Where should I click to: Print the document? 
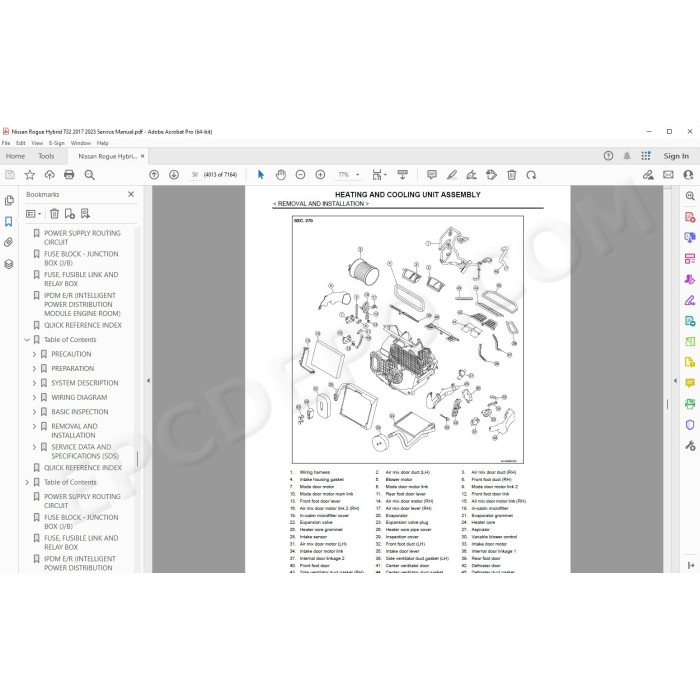[69, 175]
